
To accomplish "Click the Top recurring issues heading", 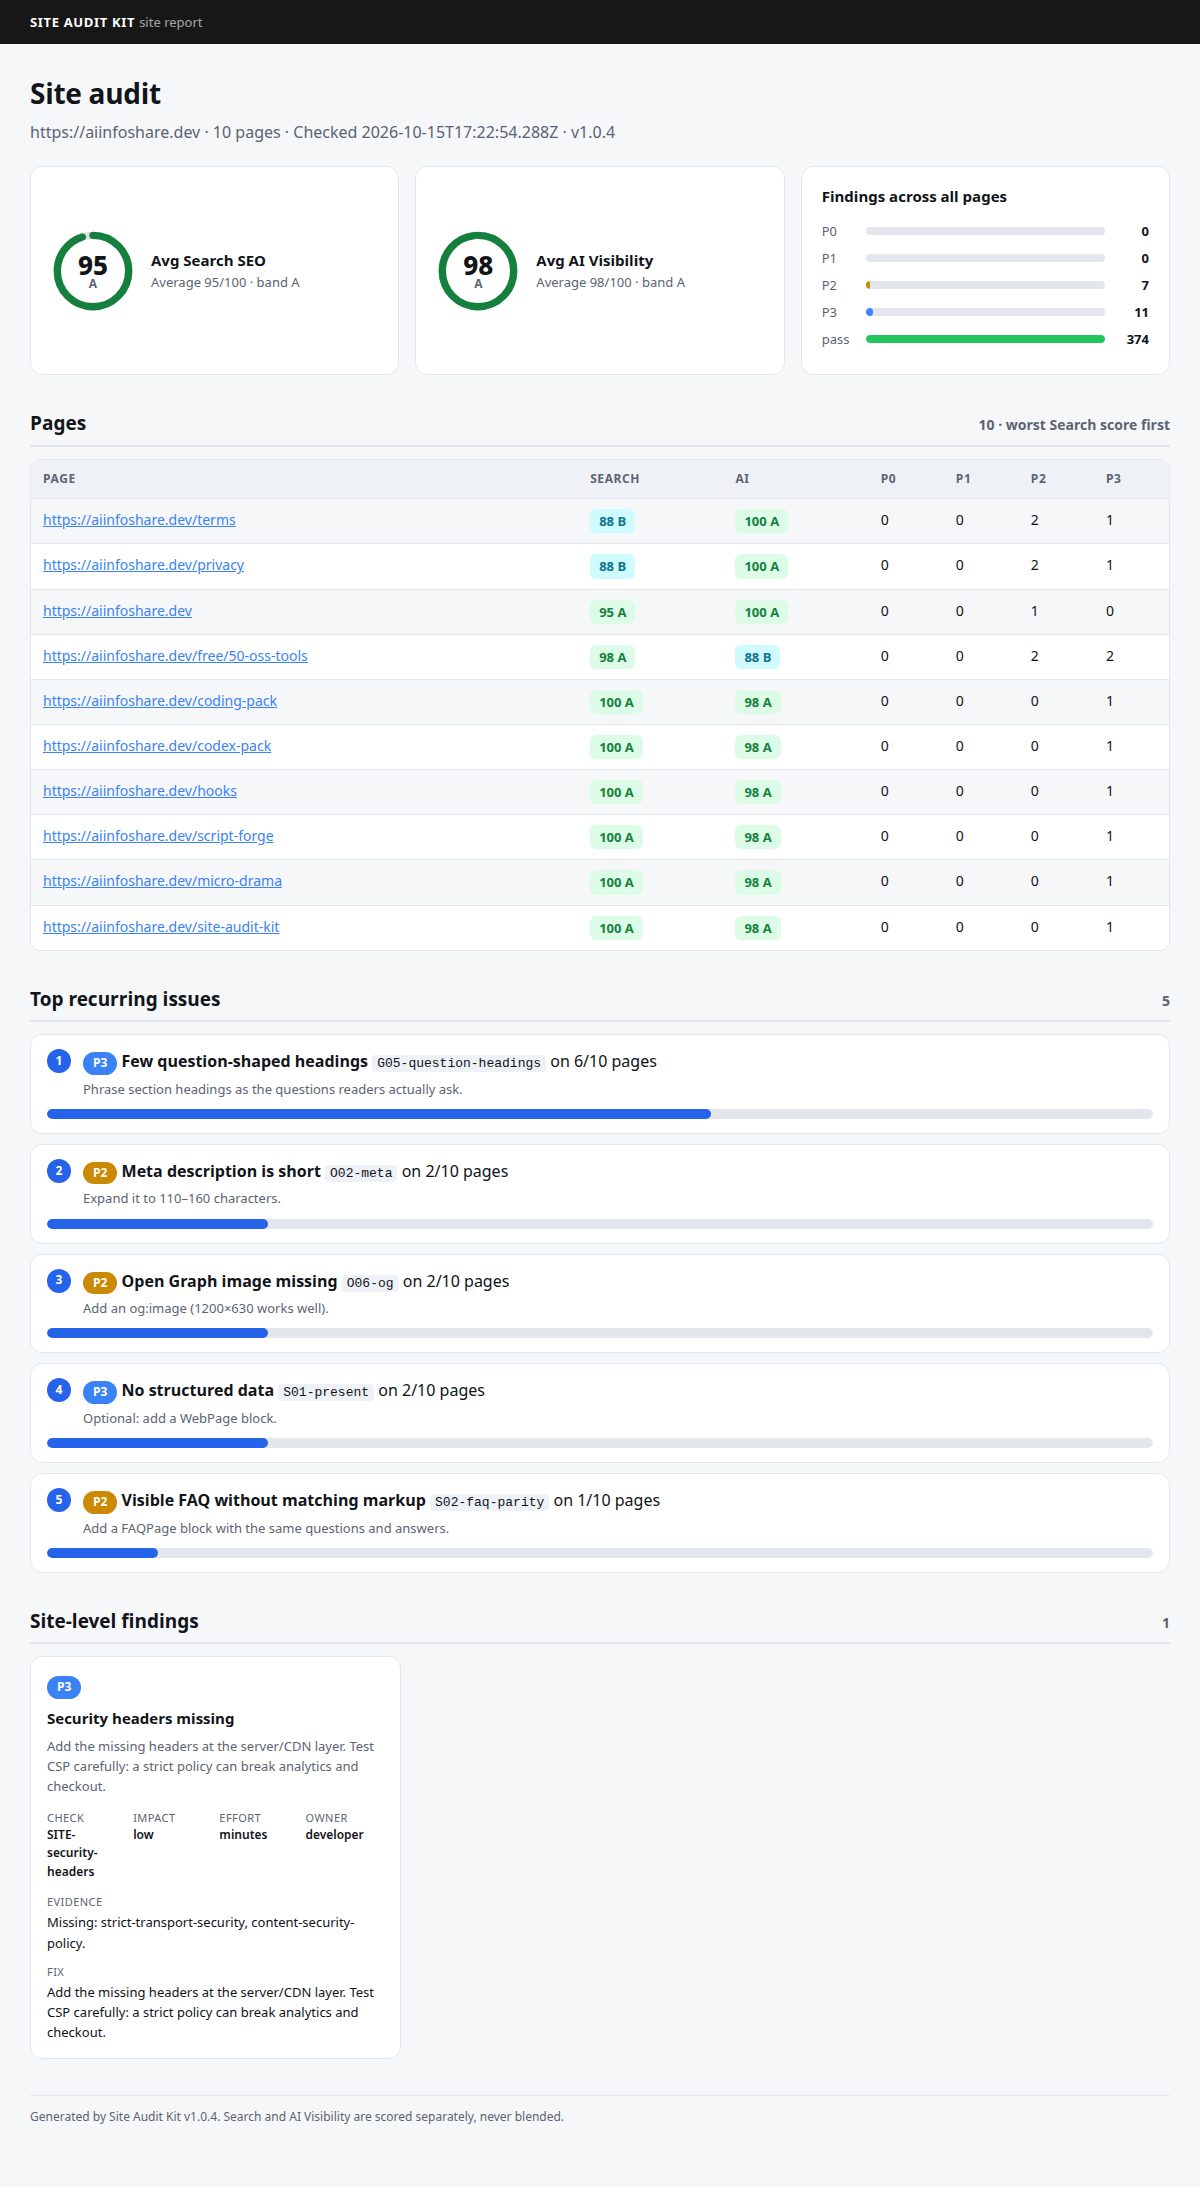I will click(x=125, y=999).
